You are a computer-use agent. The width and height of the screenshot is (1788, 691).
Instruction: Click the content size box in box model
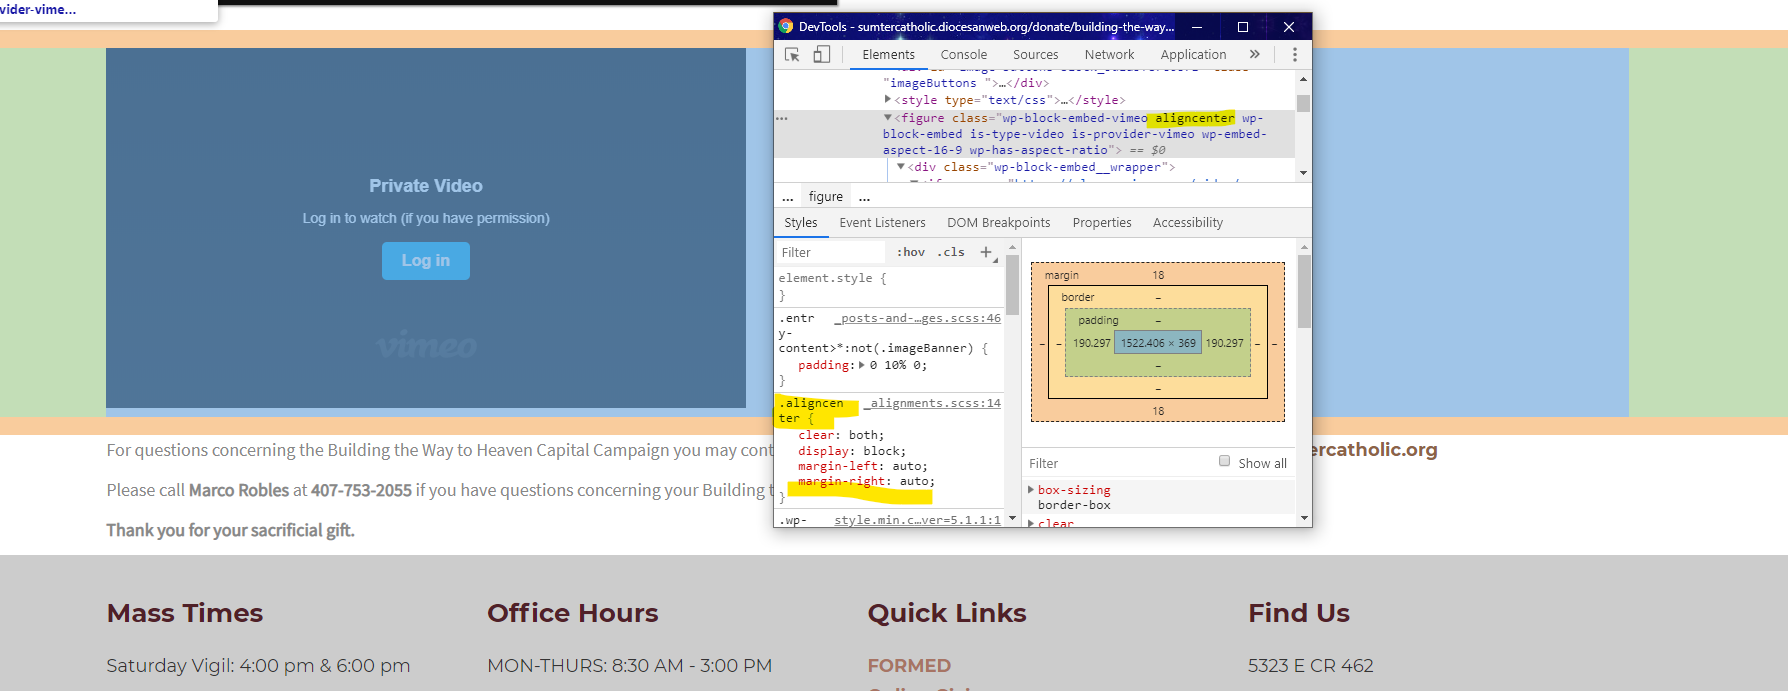(1158, 343)
